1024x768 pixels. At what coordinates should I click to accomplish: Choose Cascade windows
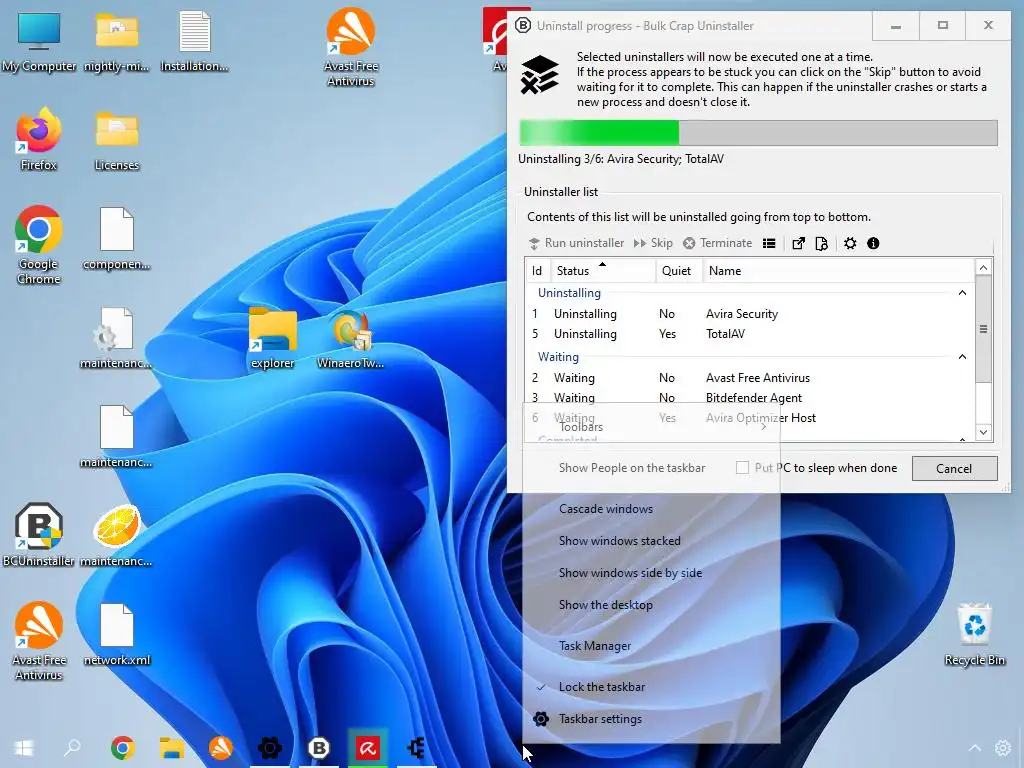click(651, 509)
